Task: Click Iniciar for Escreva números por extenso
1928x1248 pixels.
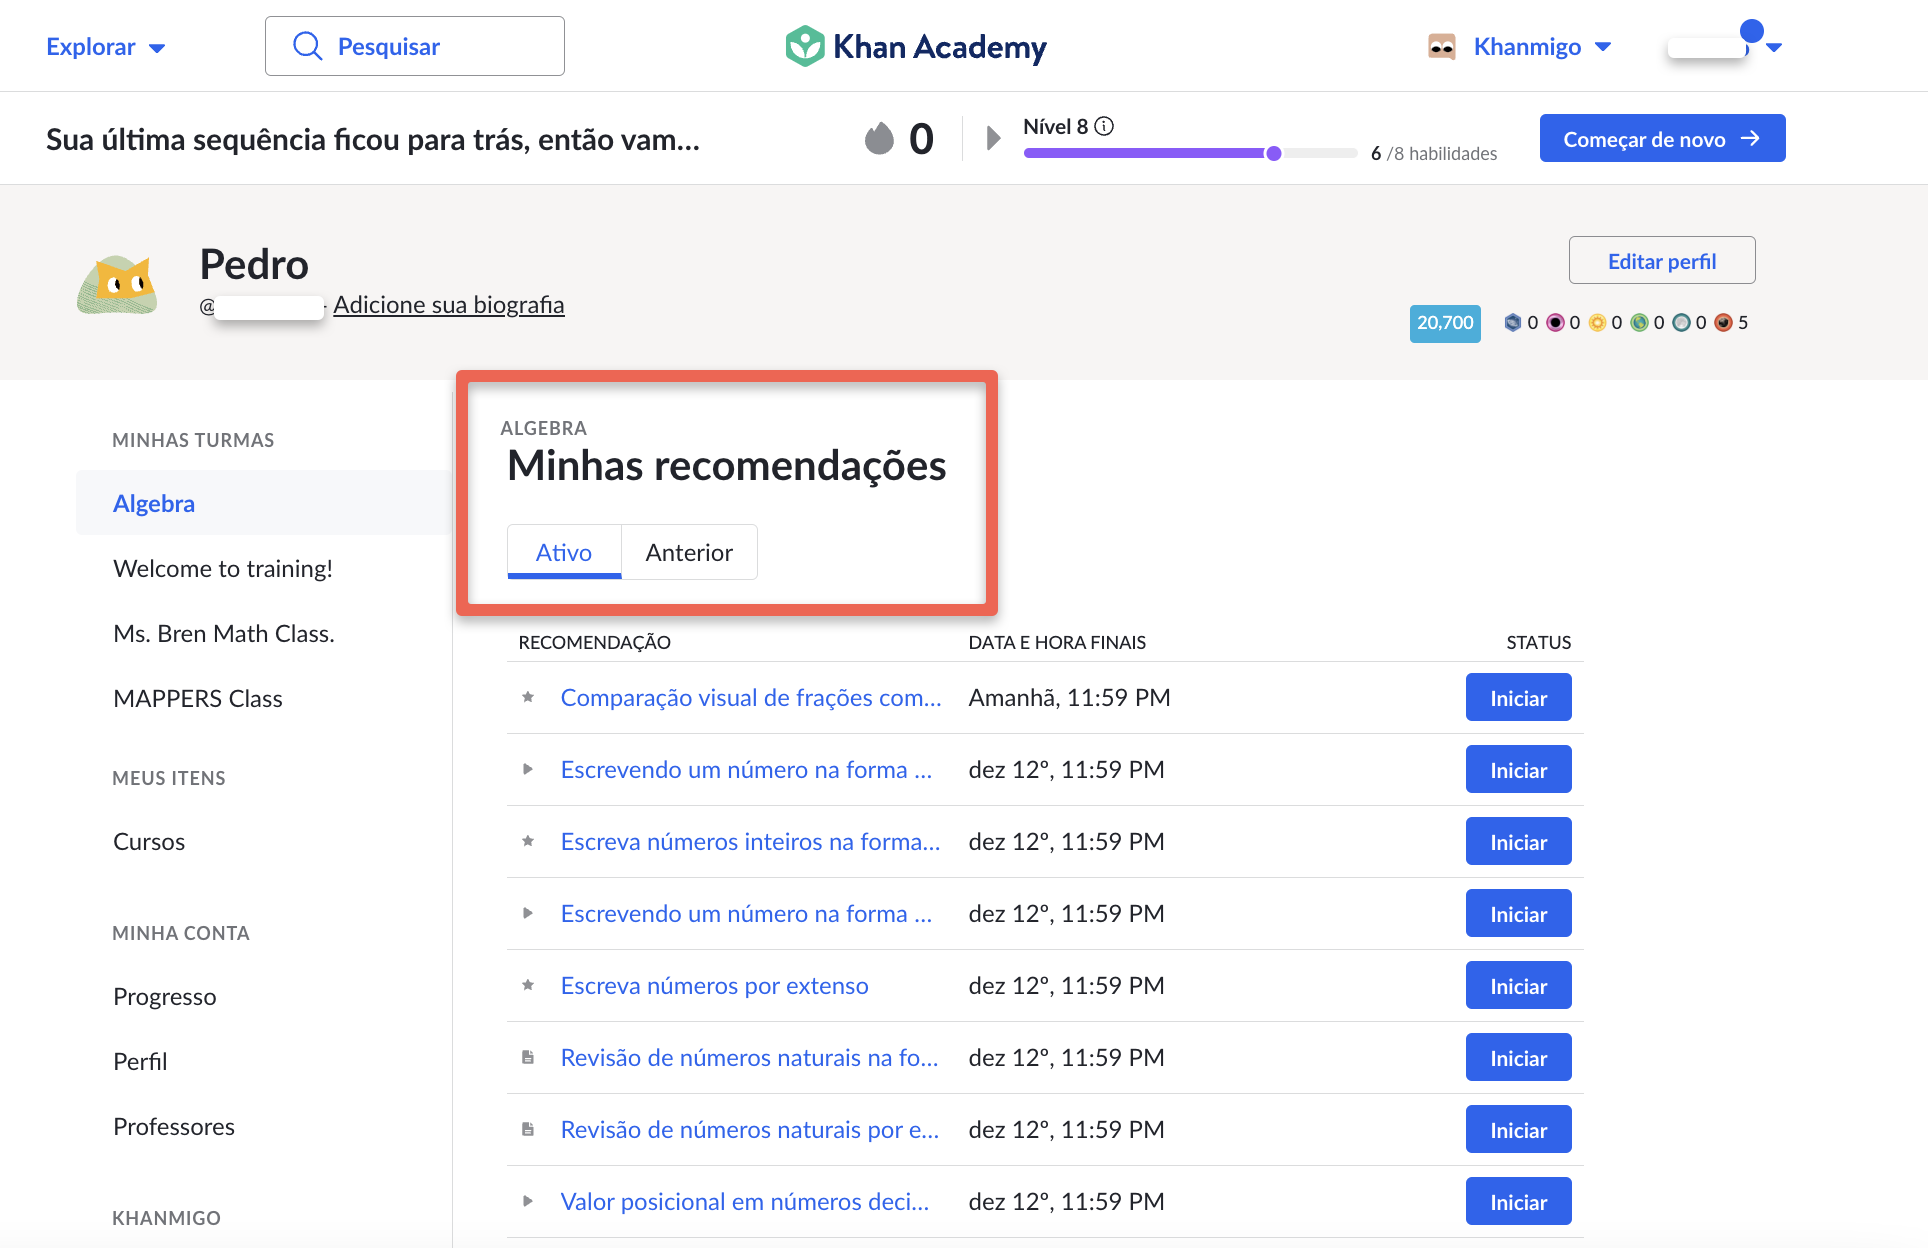Action: 1518,985
